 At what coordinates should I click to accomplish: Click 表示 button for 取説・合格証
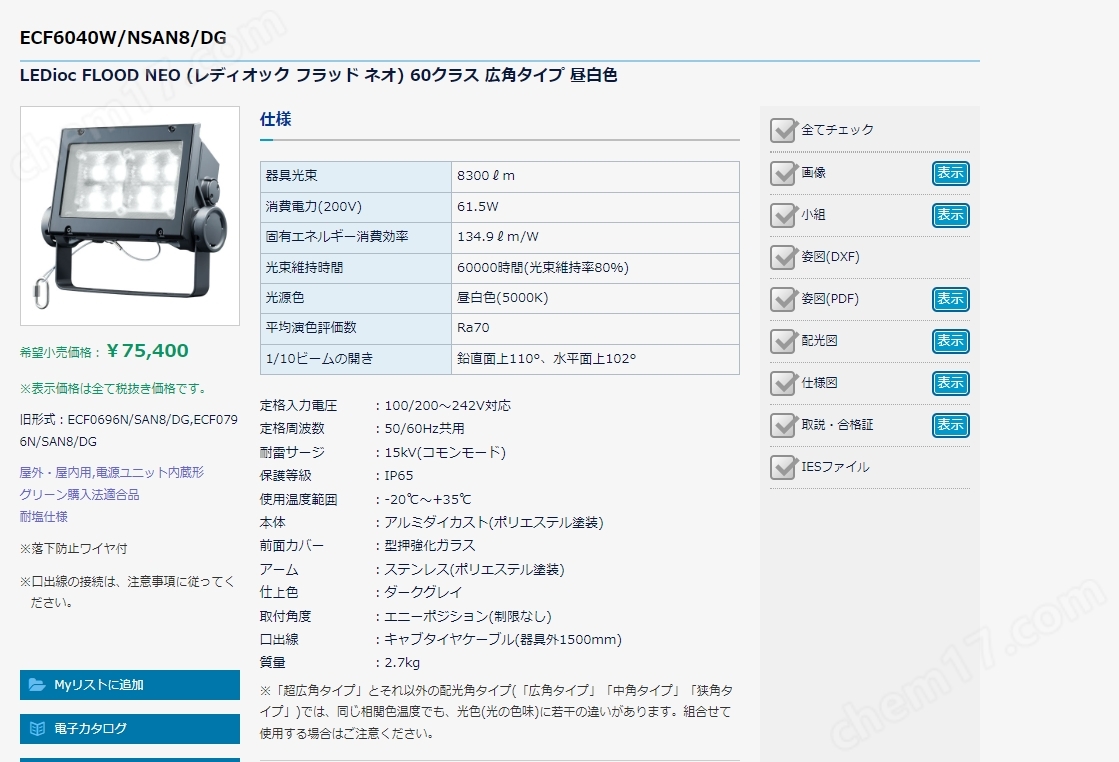[951, 426]
